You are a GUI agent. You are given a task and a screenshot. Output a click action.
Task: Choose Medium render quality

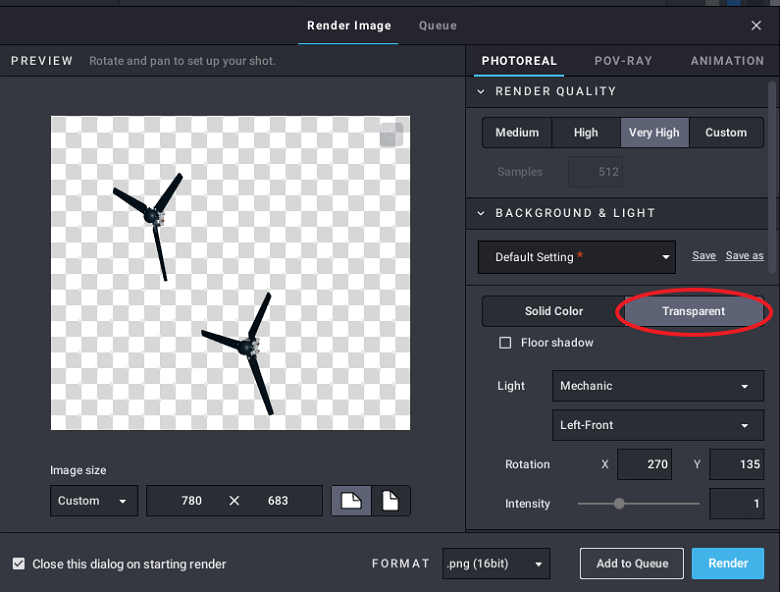tap(517, 132)
